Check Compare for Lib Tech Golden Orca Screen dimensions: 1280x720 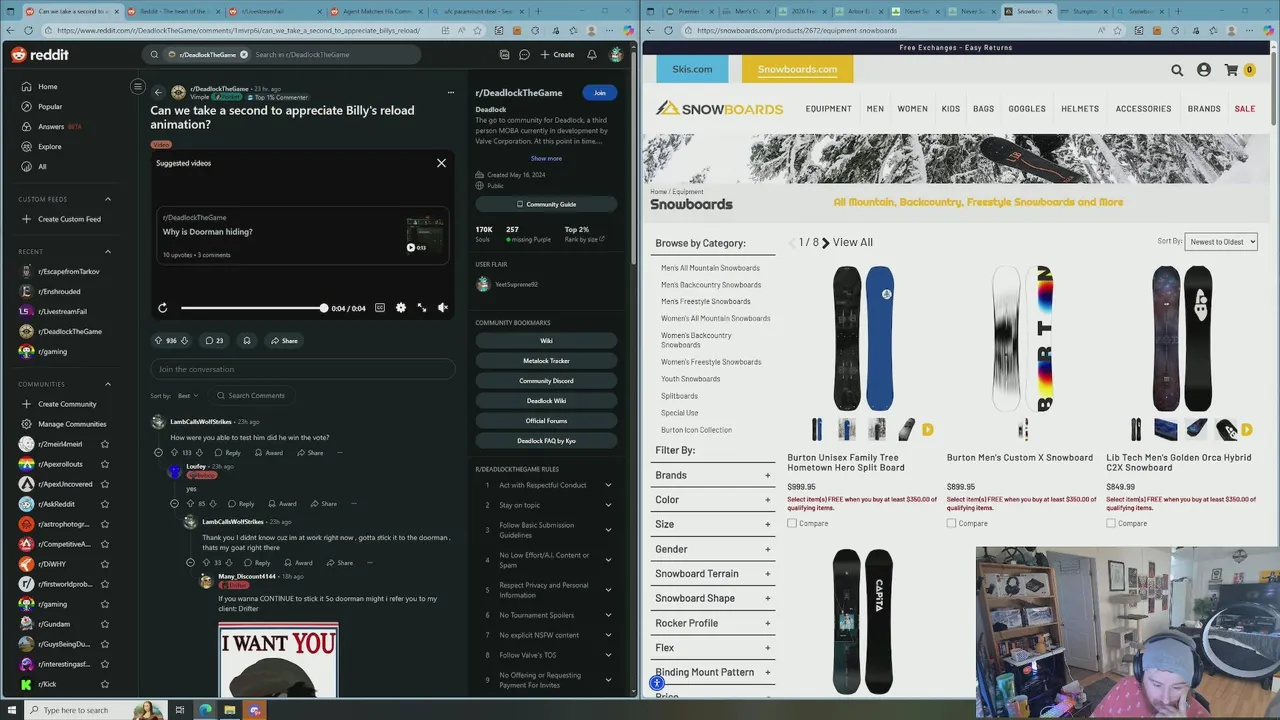(x=1111, y=524)
